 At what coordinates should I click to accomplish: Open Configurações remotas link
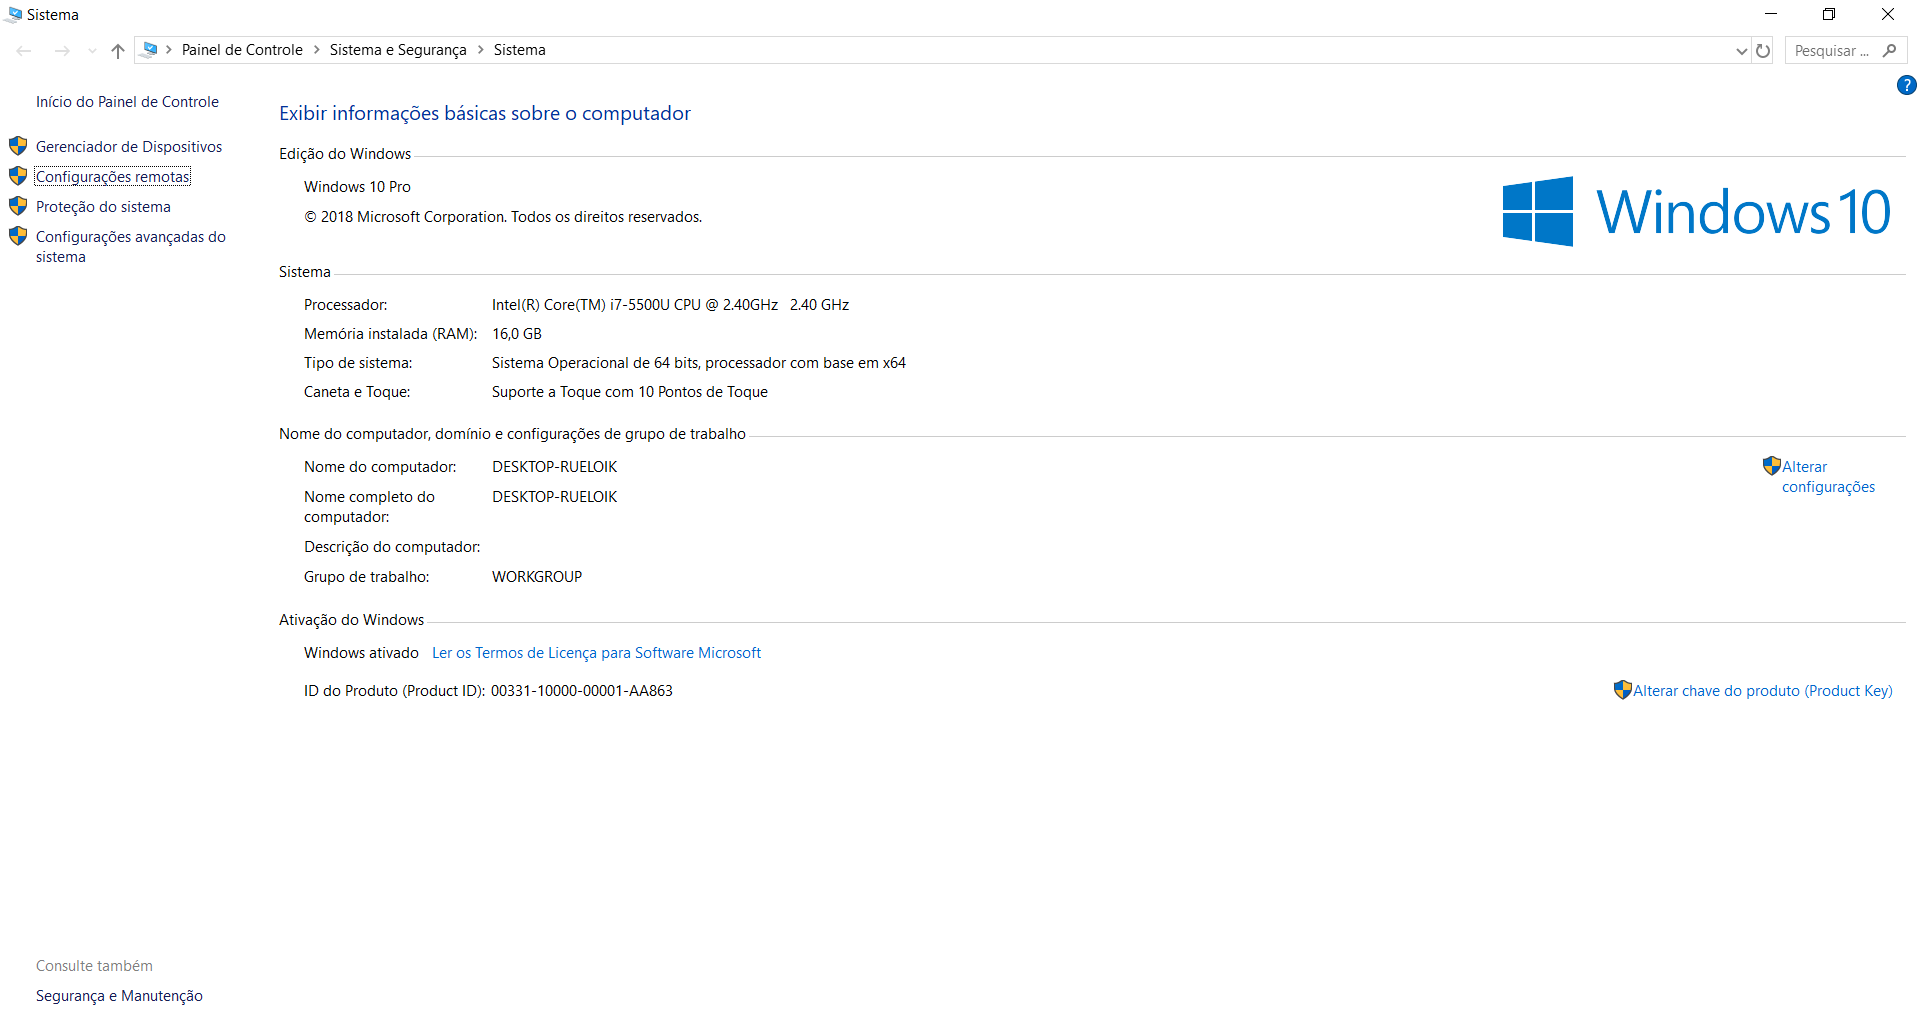pos(113,177)
